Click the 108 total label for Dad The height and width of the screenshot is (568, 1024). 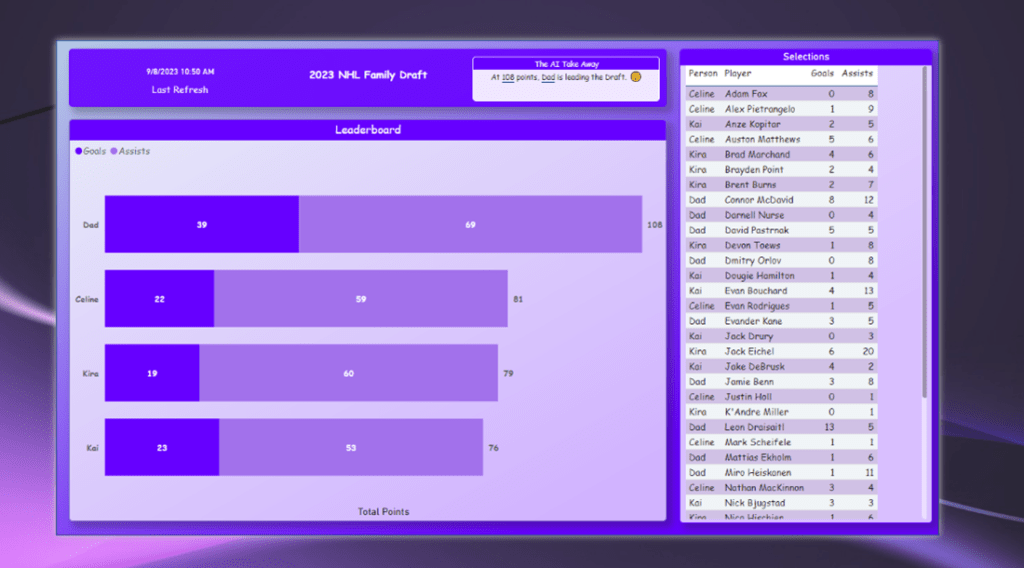coord(654,225)
